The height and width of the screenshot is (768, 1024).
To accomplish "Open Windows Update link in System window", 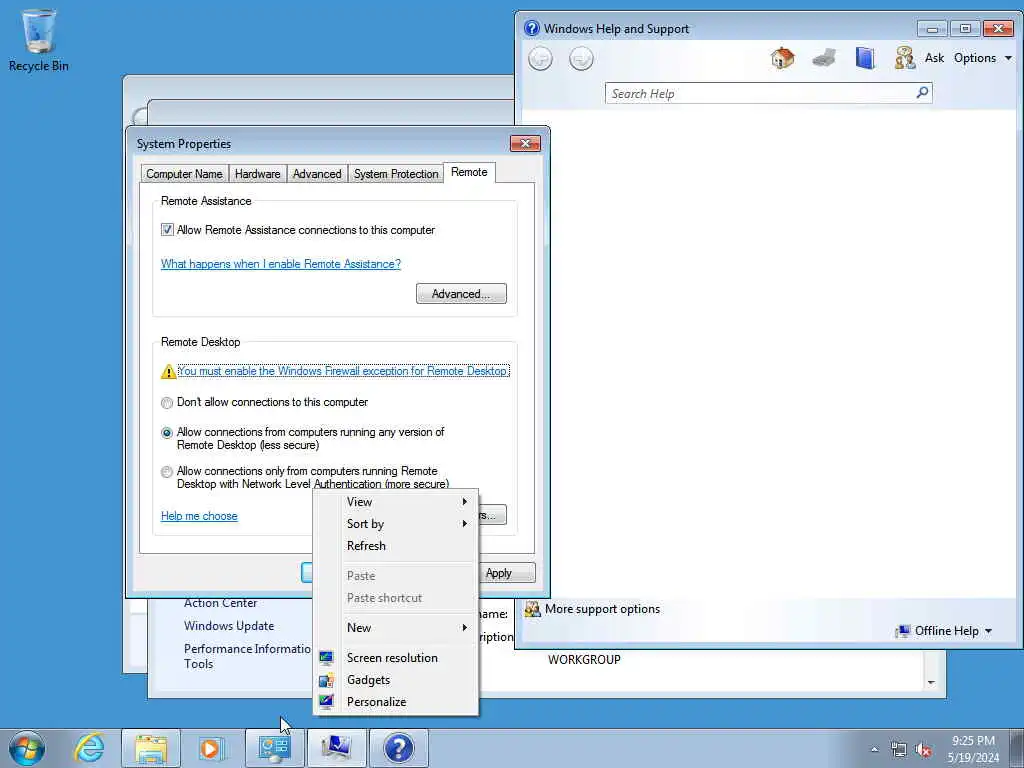I will pyautogui.click(x=229, y=626).
